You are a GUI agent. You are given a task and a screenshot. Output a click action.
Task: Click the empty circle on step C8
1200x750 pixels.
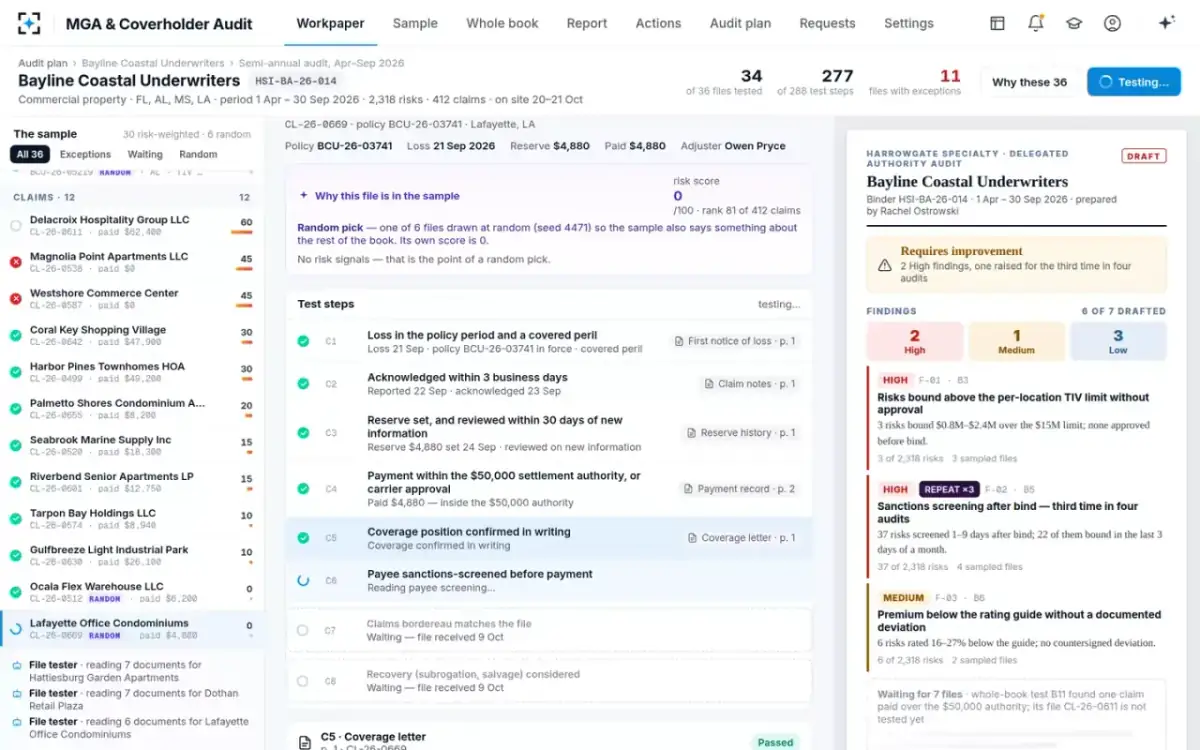click(303, 681)
